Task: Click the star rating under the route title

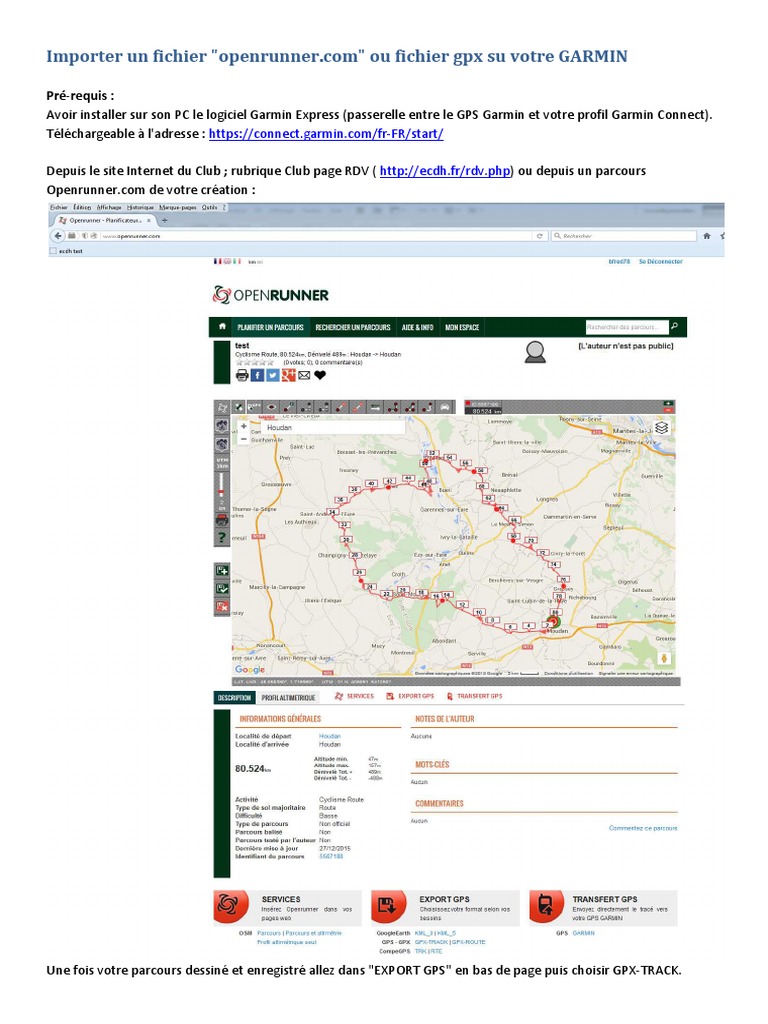Action: click(x=255, y=362)
